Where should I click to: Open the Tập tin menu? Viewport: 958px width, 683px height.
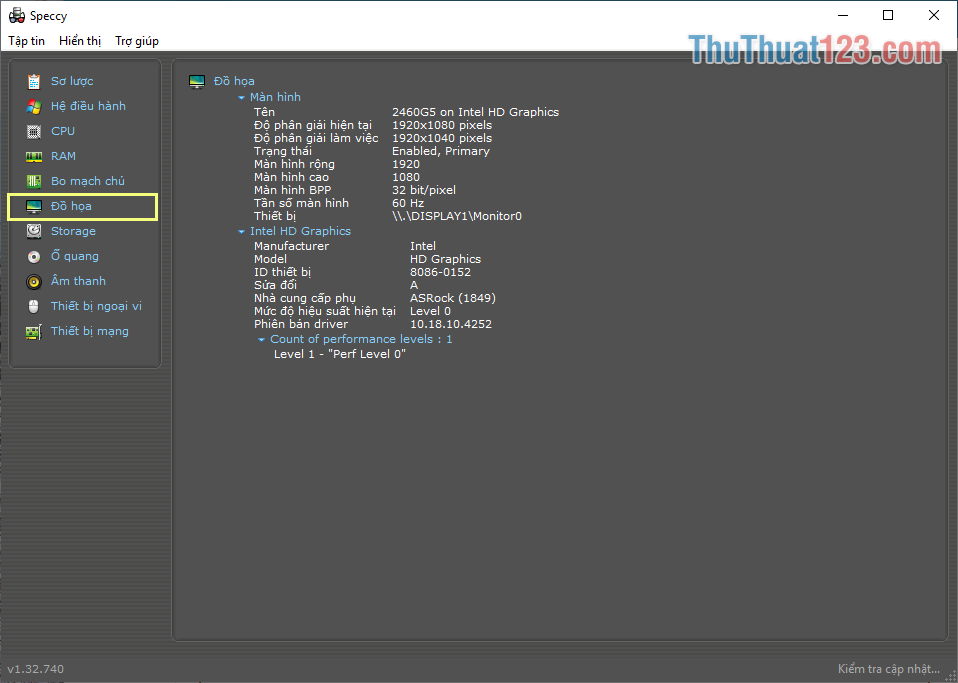click(x=26, y=41)
